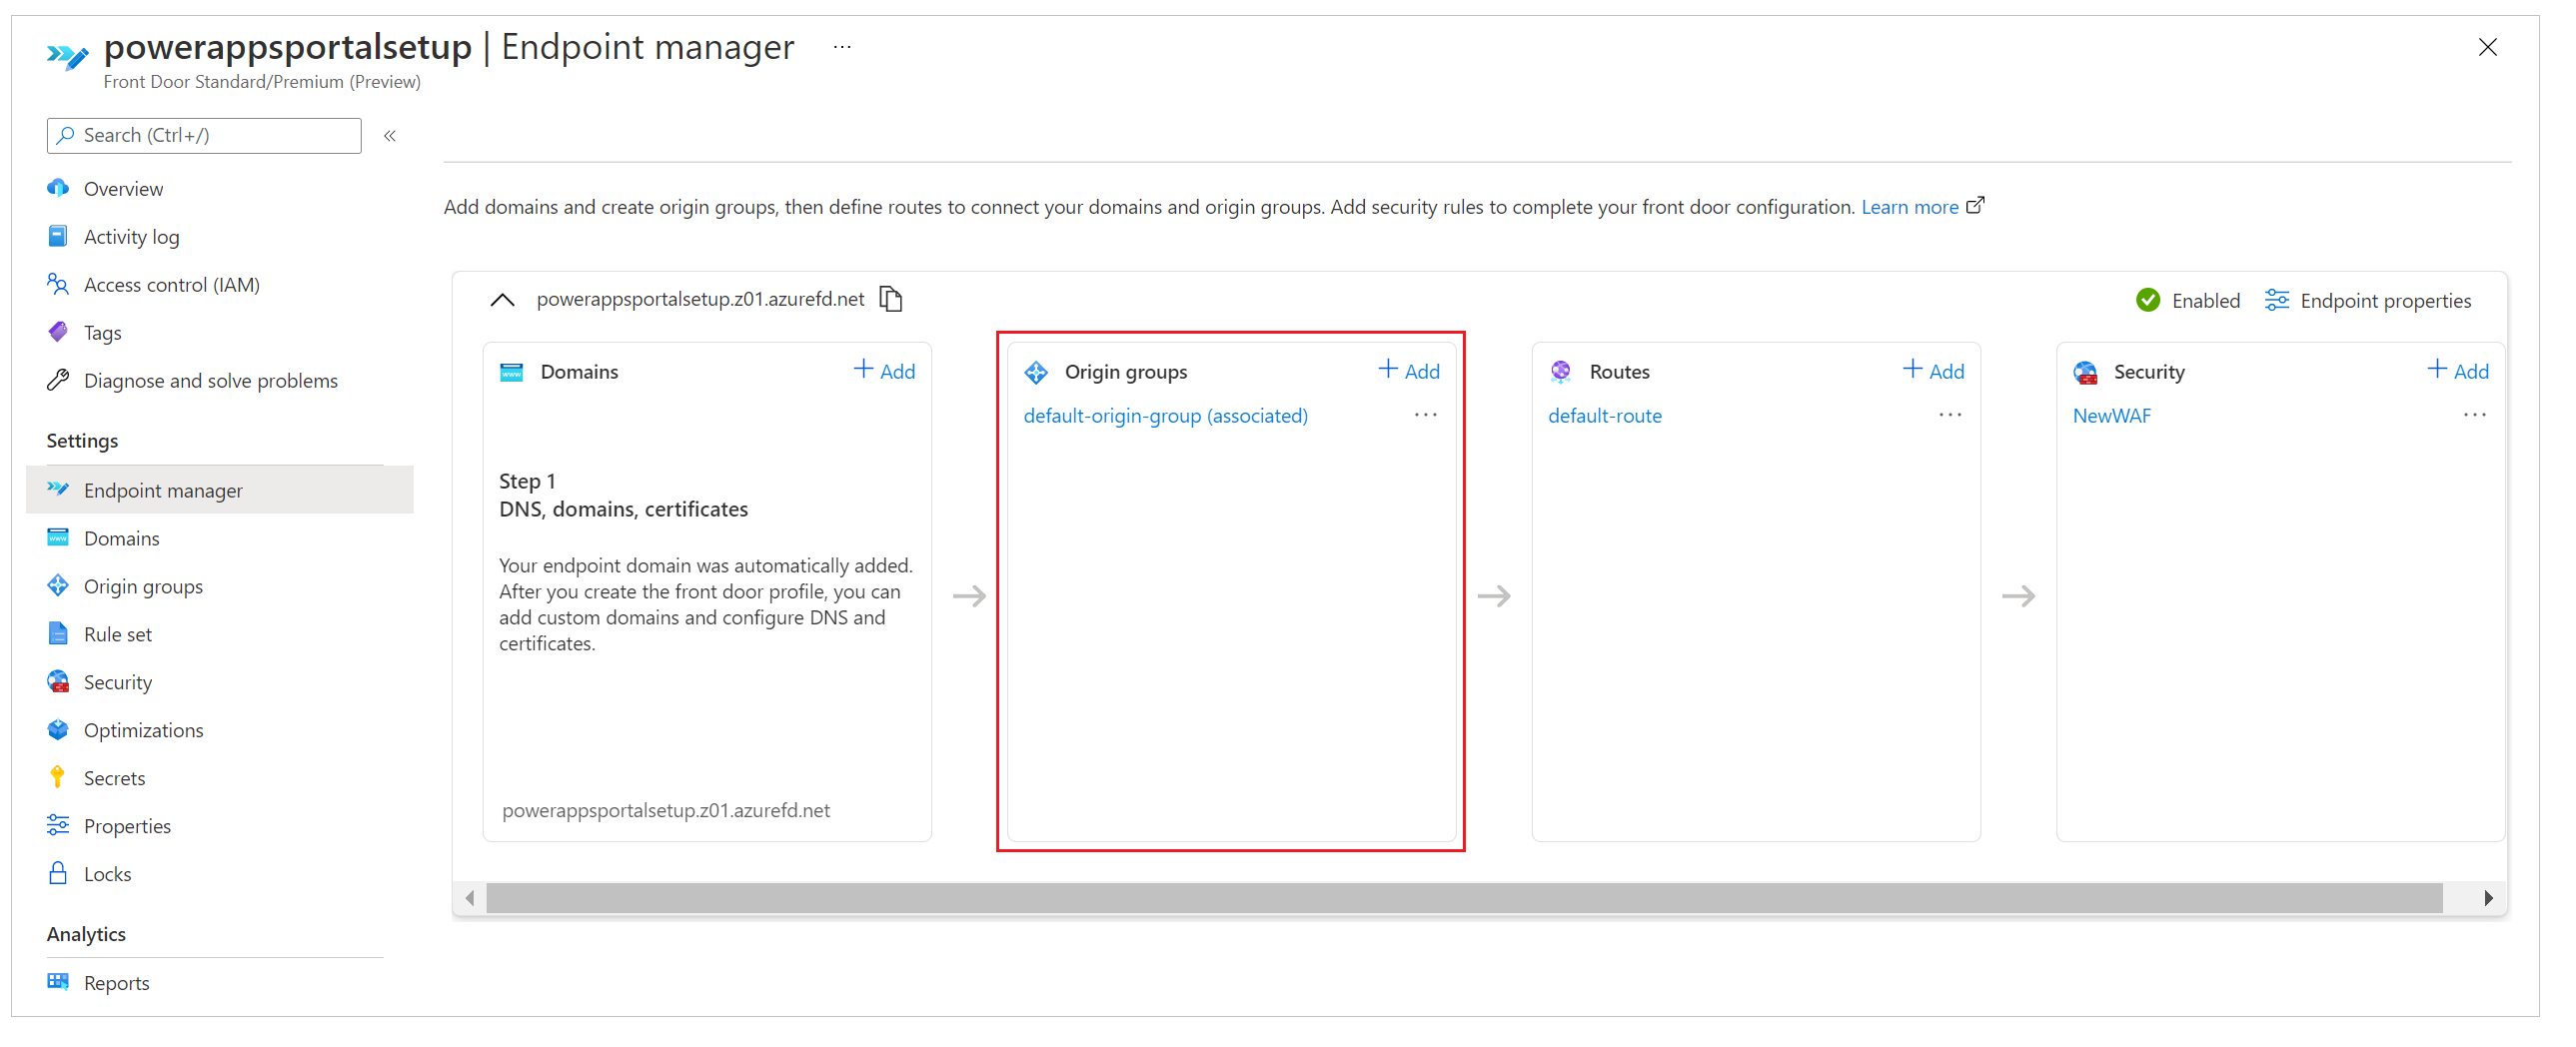The height and width of the screenshot is (1047, 2576).
Task: Open Locks in Settings
Action: 108,874
